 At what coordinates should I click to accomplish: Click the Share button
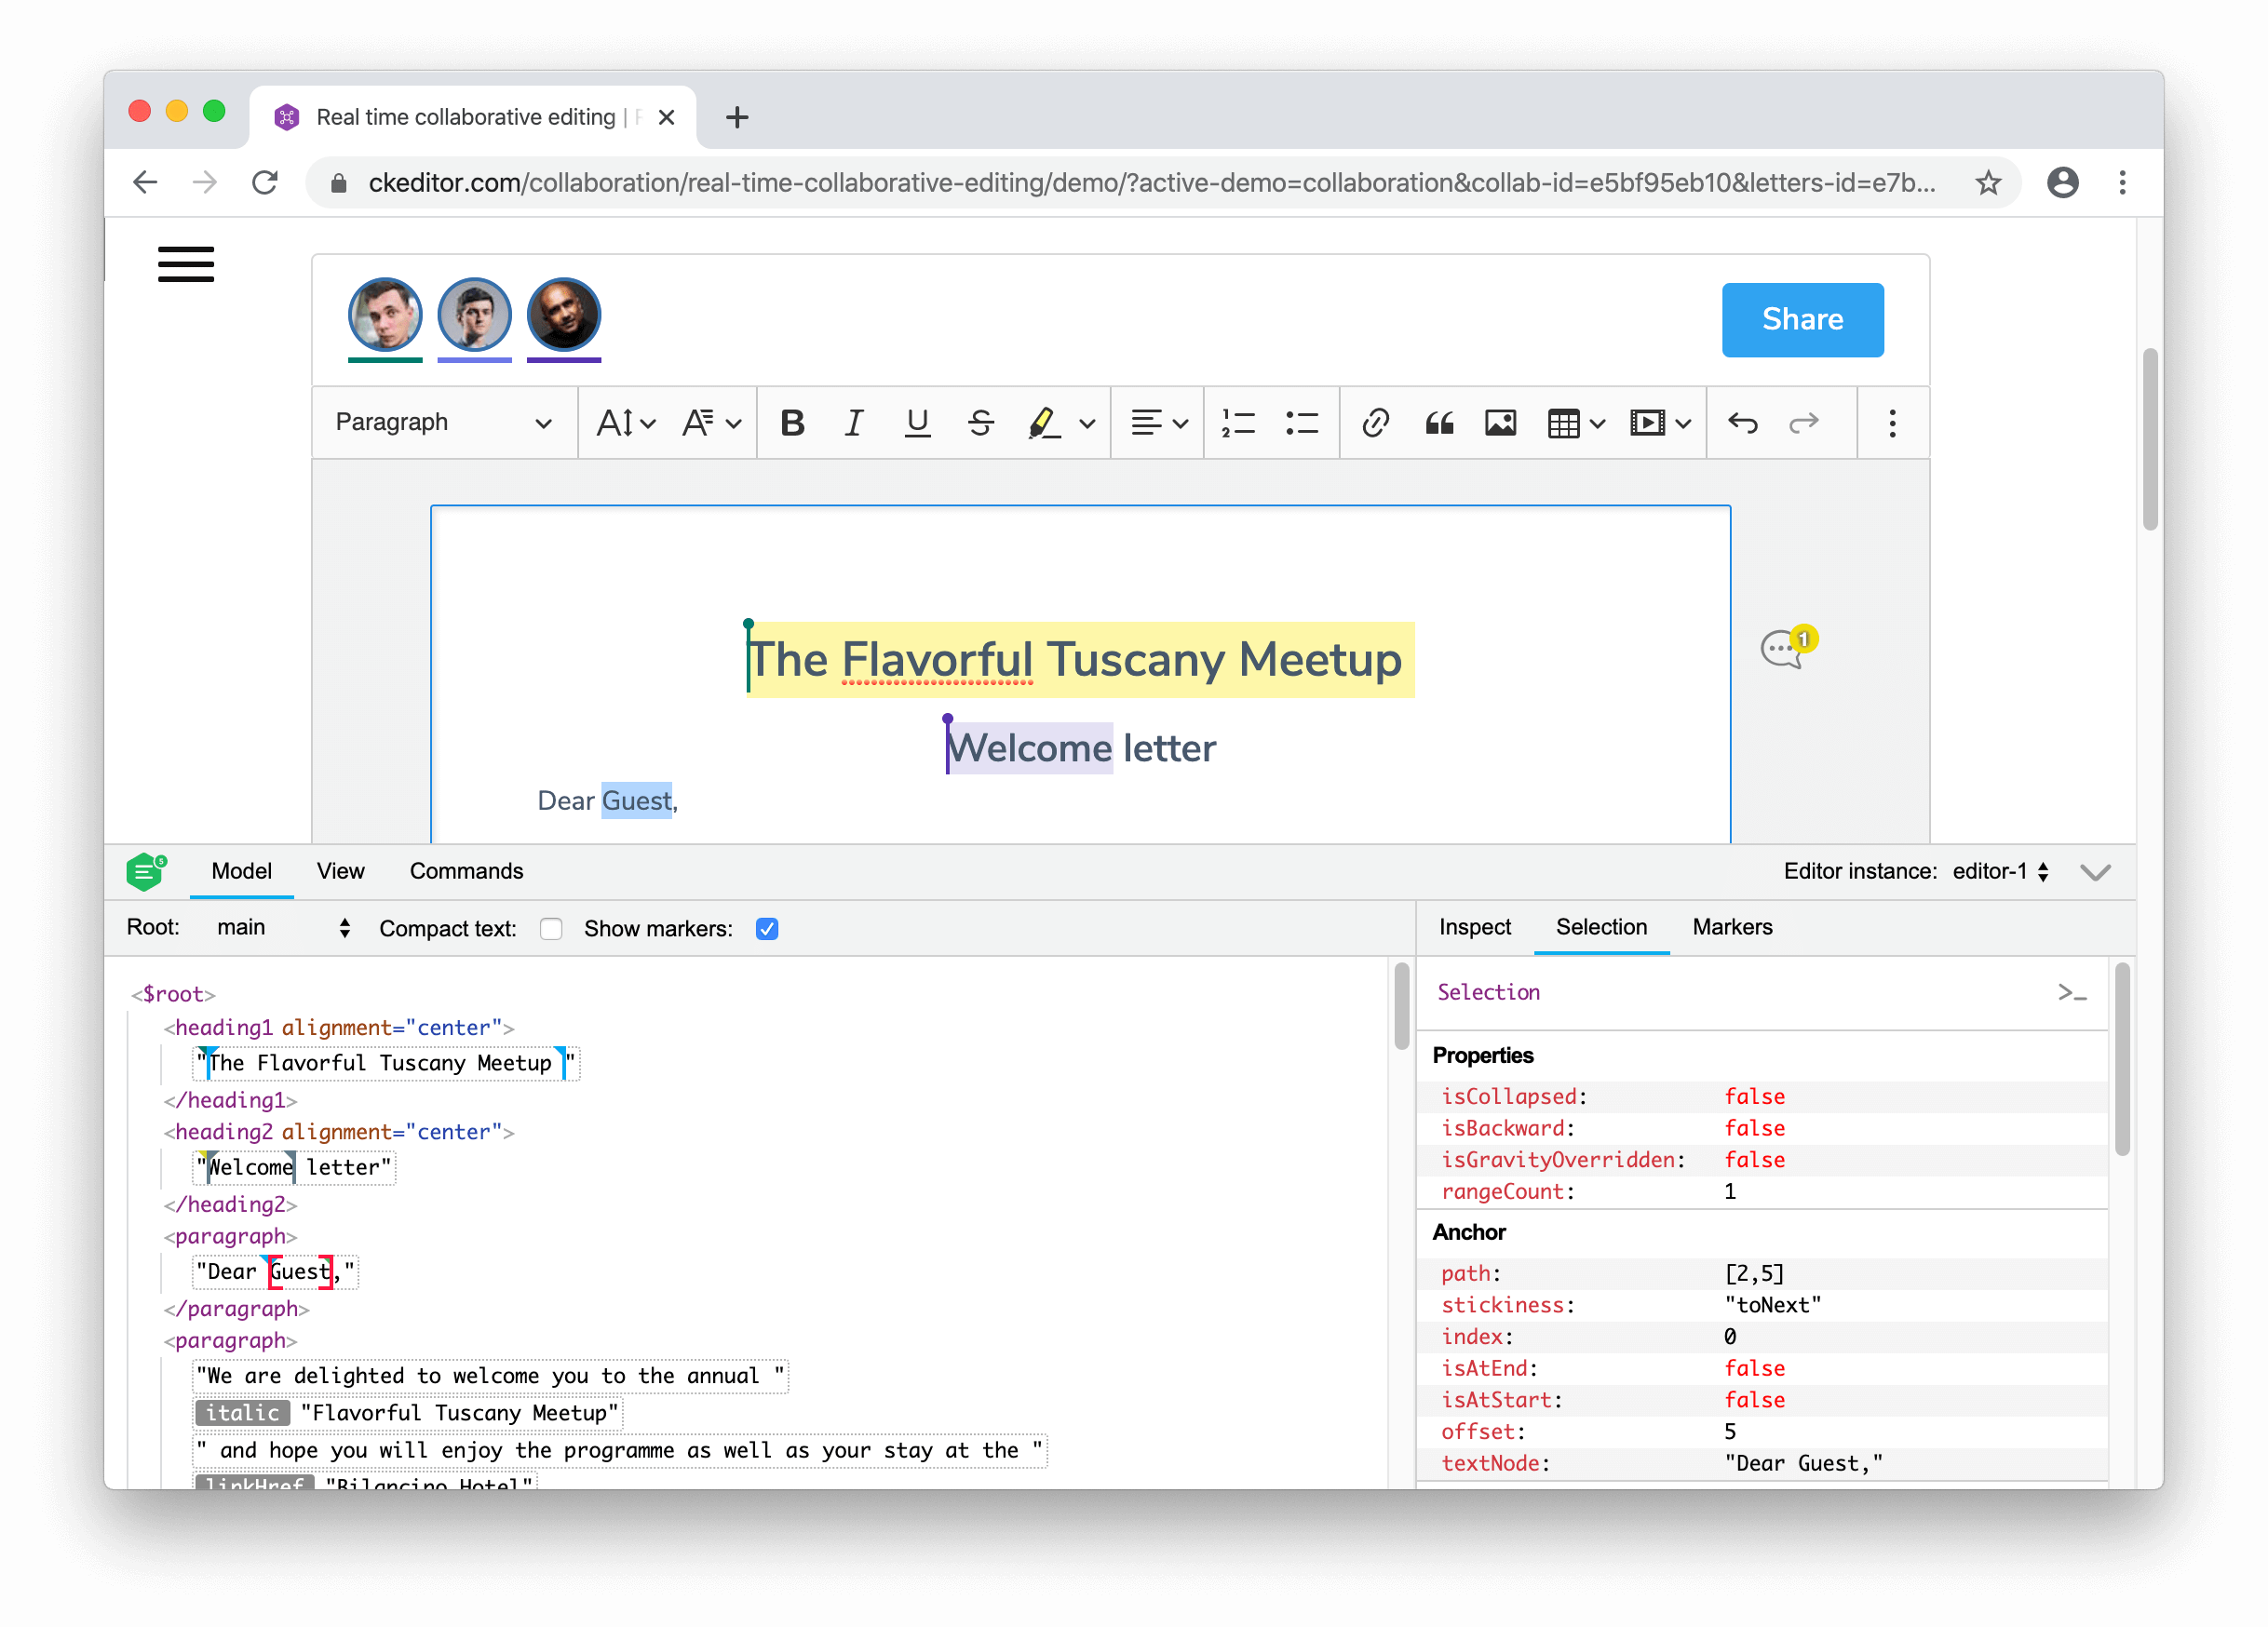point(1802,319)
